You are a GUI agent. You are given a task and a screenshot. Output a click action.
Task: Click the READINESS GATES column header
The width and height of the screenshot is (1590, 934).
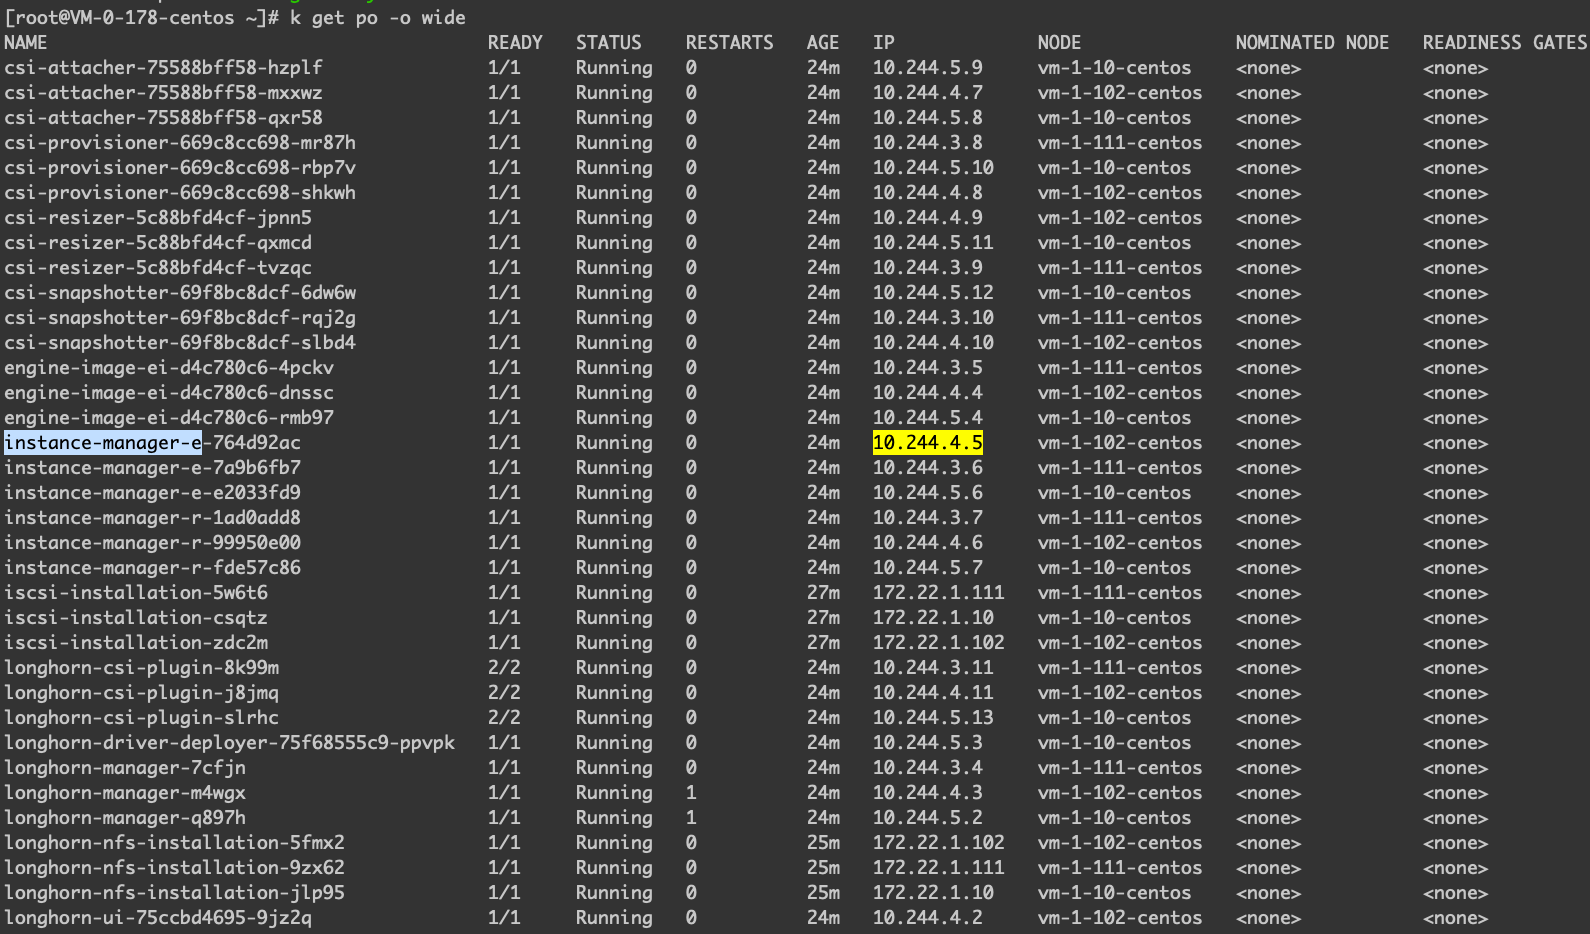click(1504, 43)
